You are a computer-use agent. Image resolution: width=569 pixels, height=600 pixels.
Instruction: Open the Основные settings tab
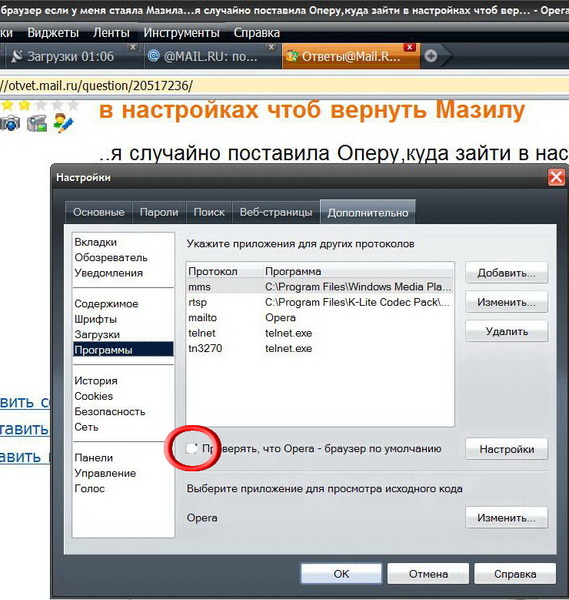[x=99, y=212]
